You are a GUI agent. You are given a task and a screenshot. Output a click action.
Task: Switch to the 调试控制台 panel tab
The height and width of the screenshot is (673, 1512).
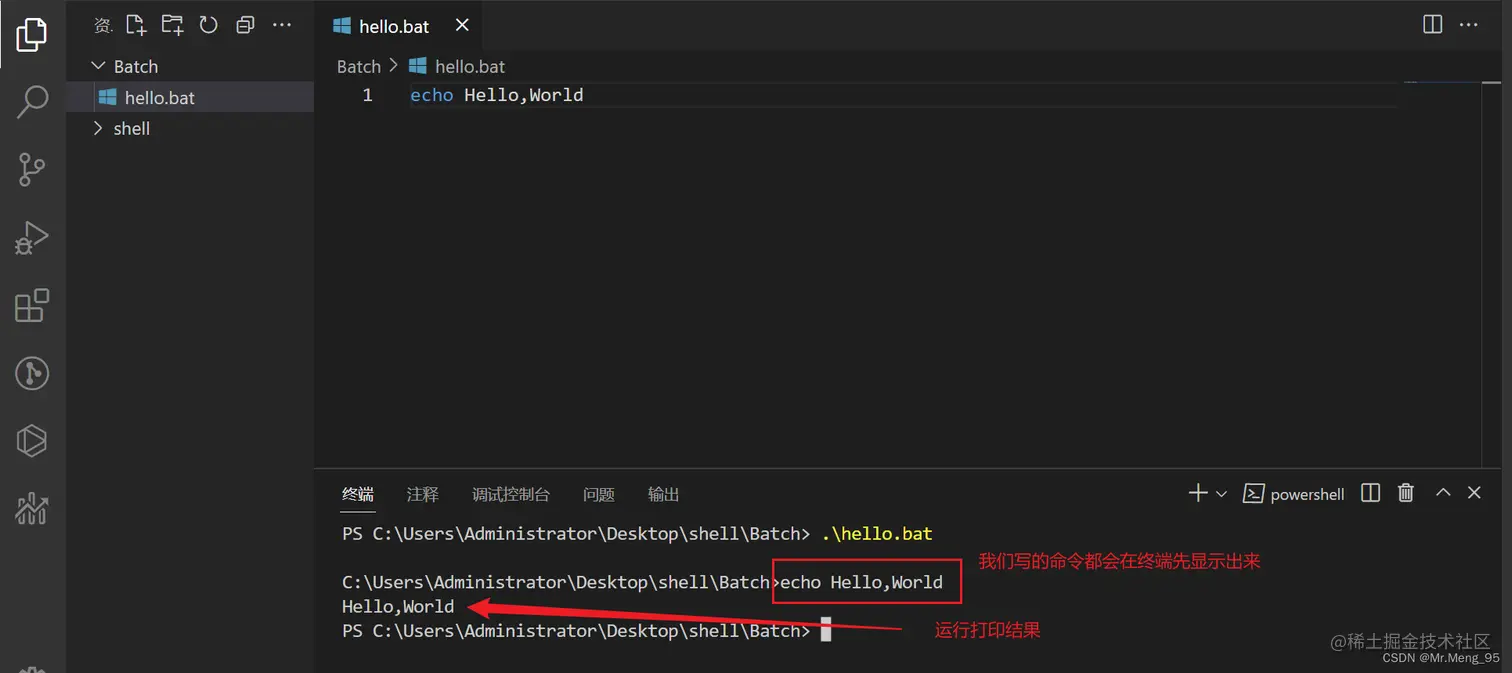tap(511, 494)
